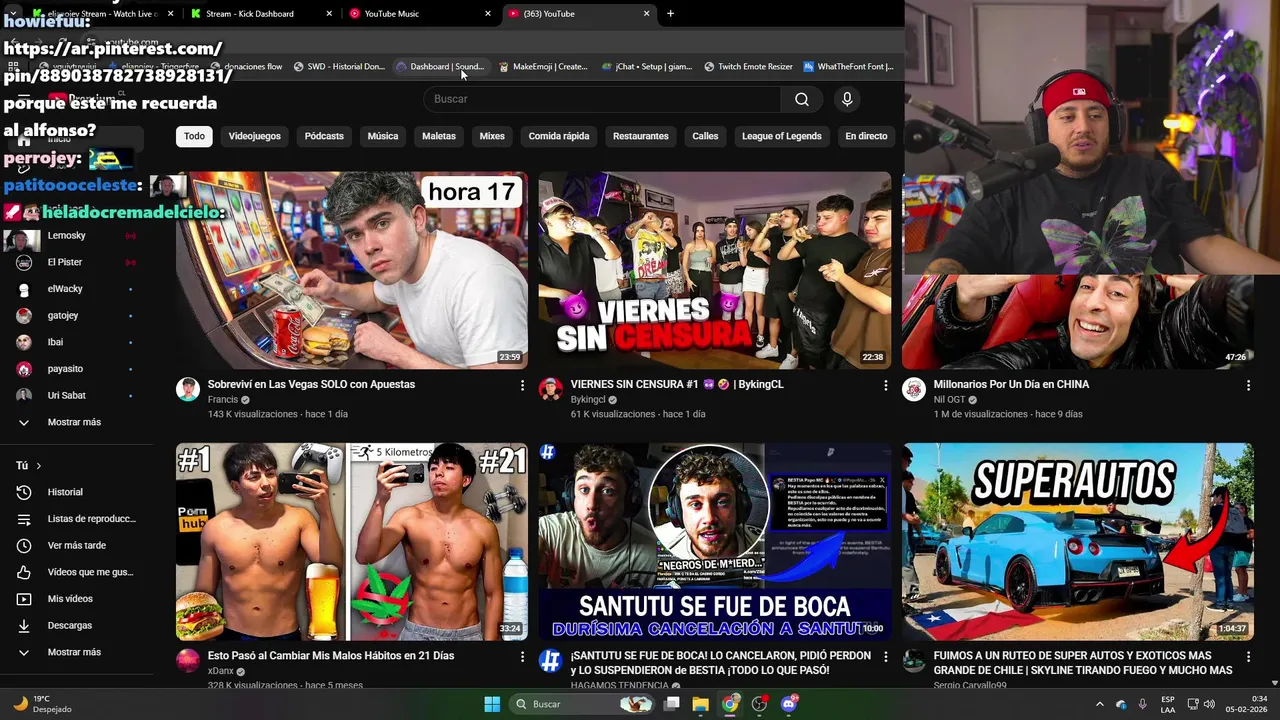Open Bykingcl channel avatar
The image size is (1280, 720).
(551, 389)
